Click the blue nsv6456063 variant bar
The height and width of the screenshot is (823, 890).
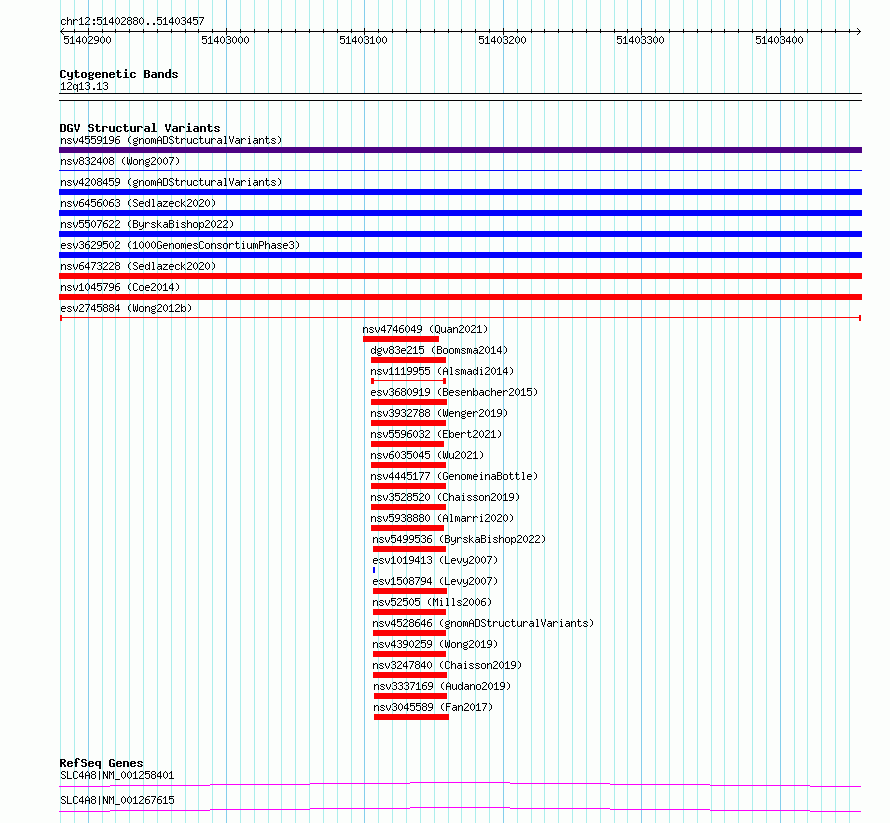pyautogui.click(x=460, y=213)
